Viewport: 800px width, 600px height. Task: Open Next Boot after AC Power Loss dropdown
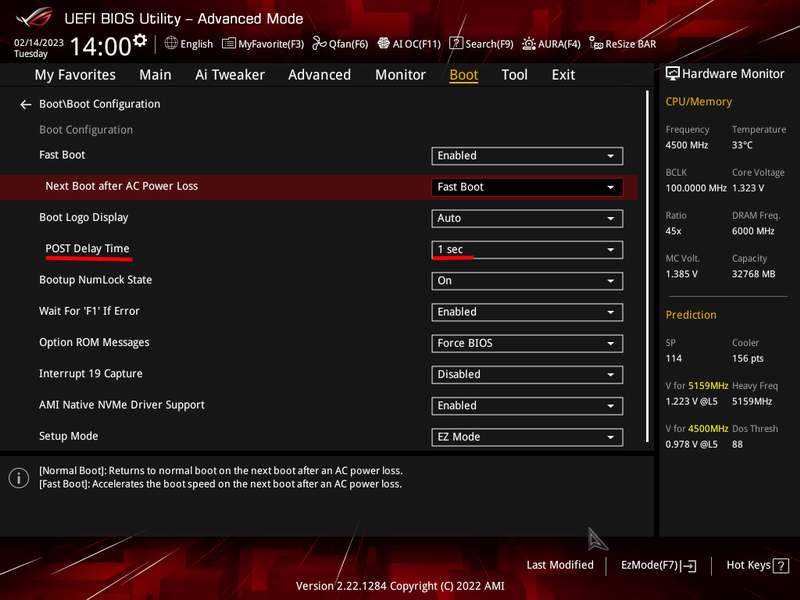tap(527, 187)
